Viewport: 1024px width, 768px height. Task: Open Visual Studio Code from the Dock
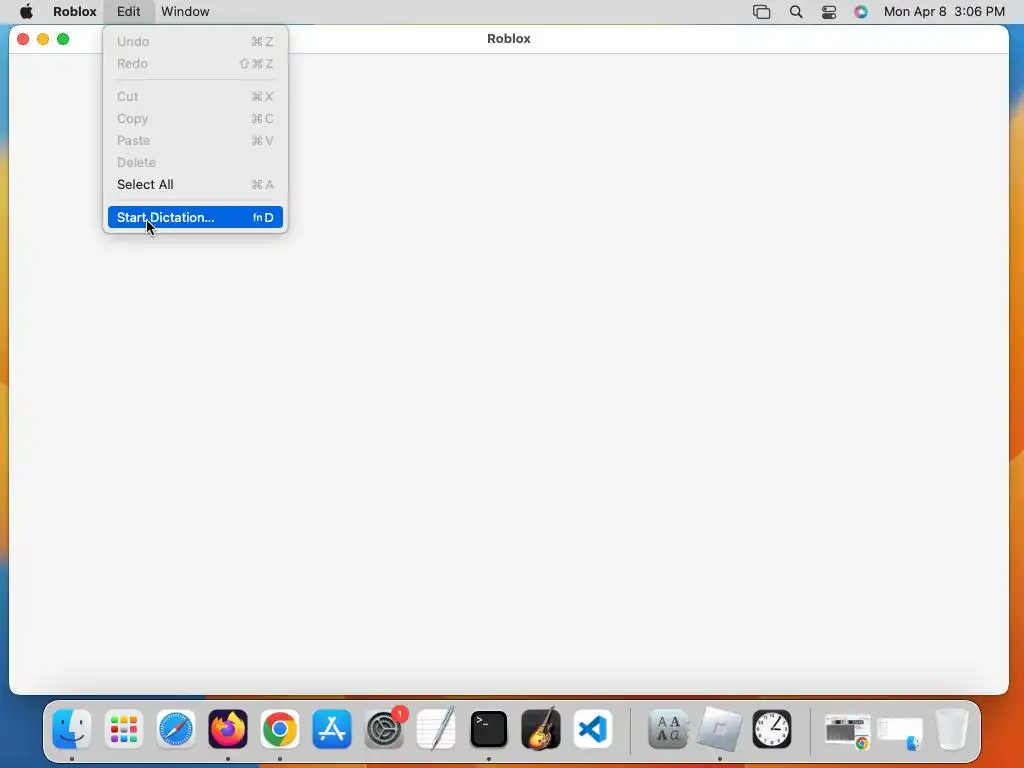point(593,729)
